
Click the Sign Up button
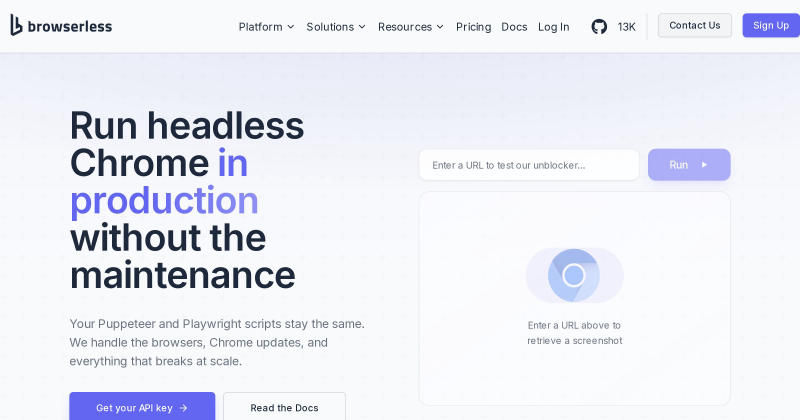point(771,26)
